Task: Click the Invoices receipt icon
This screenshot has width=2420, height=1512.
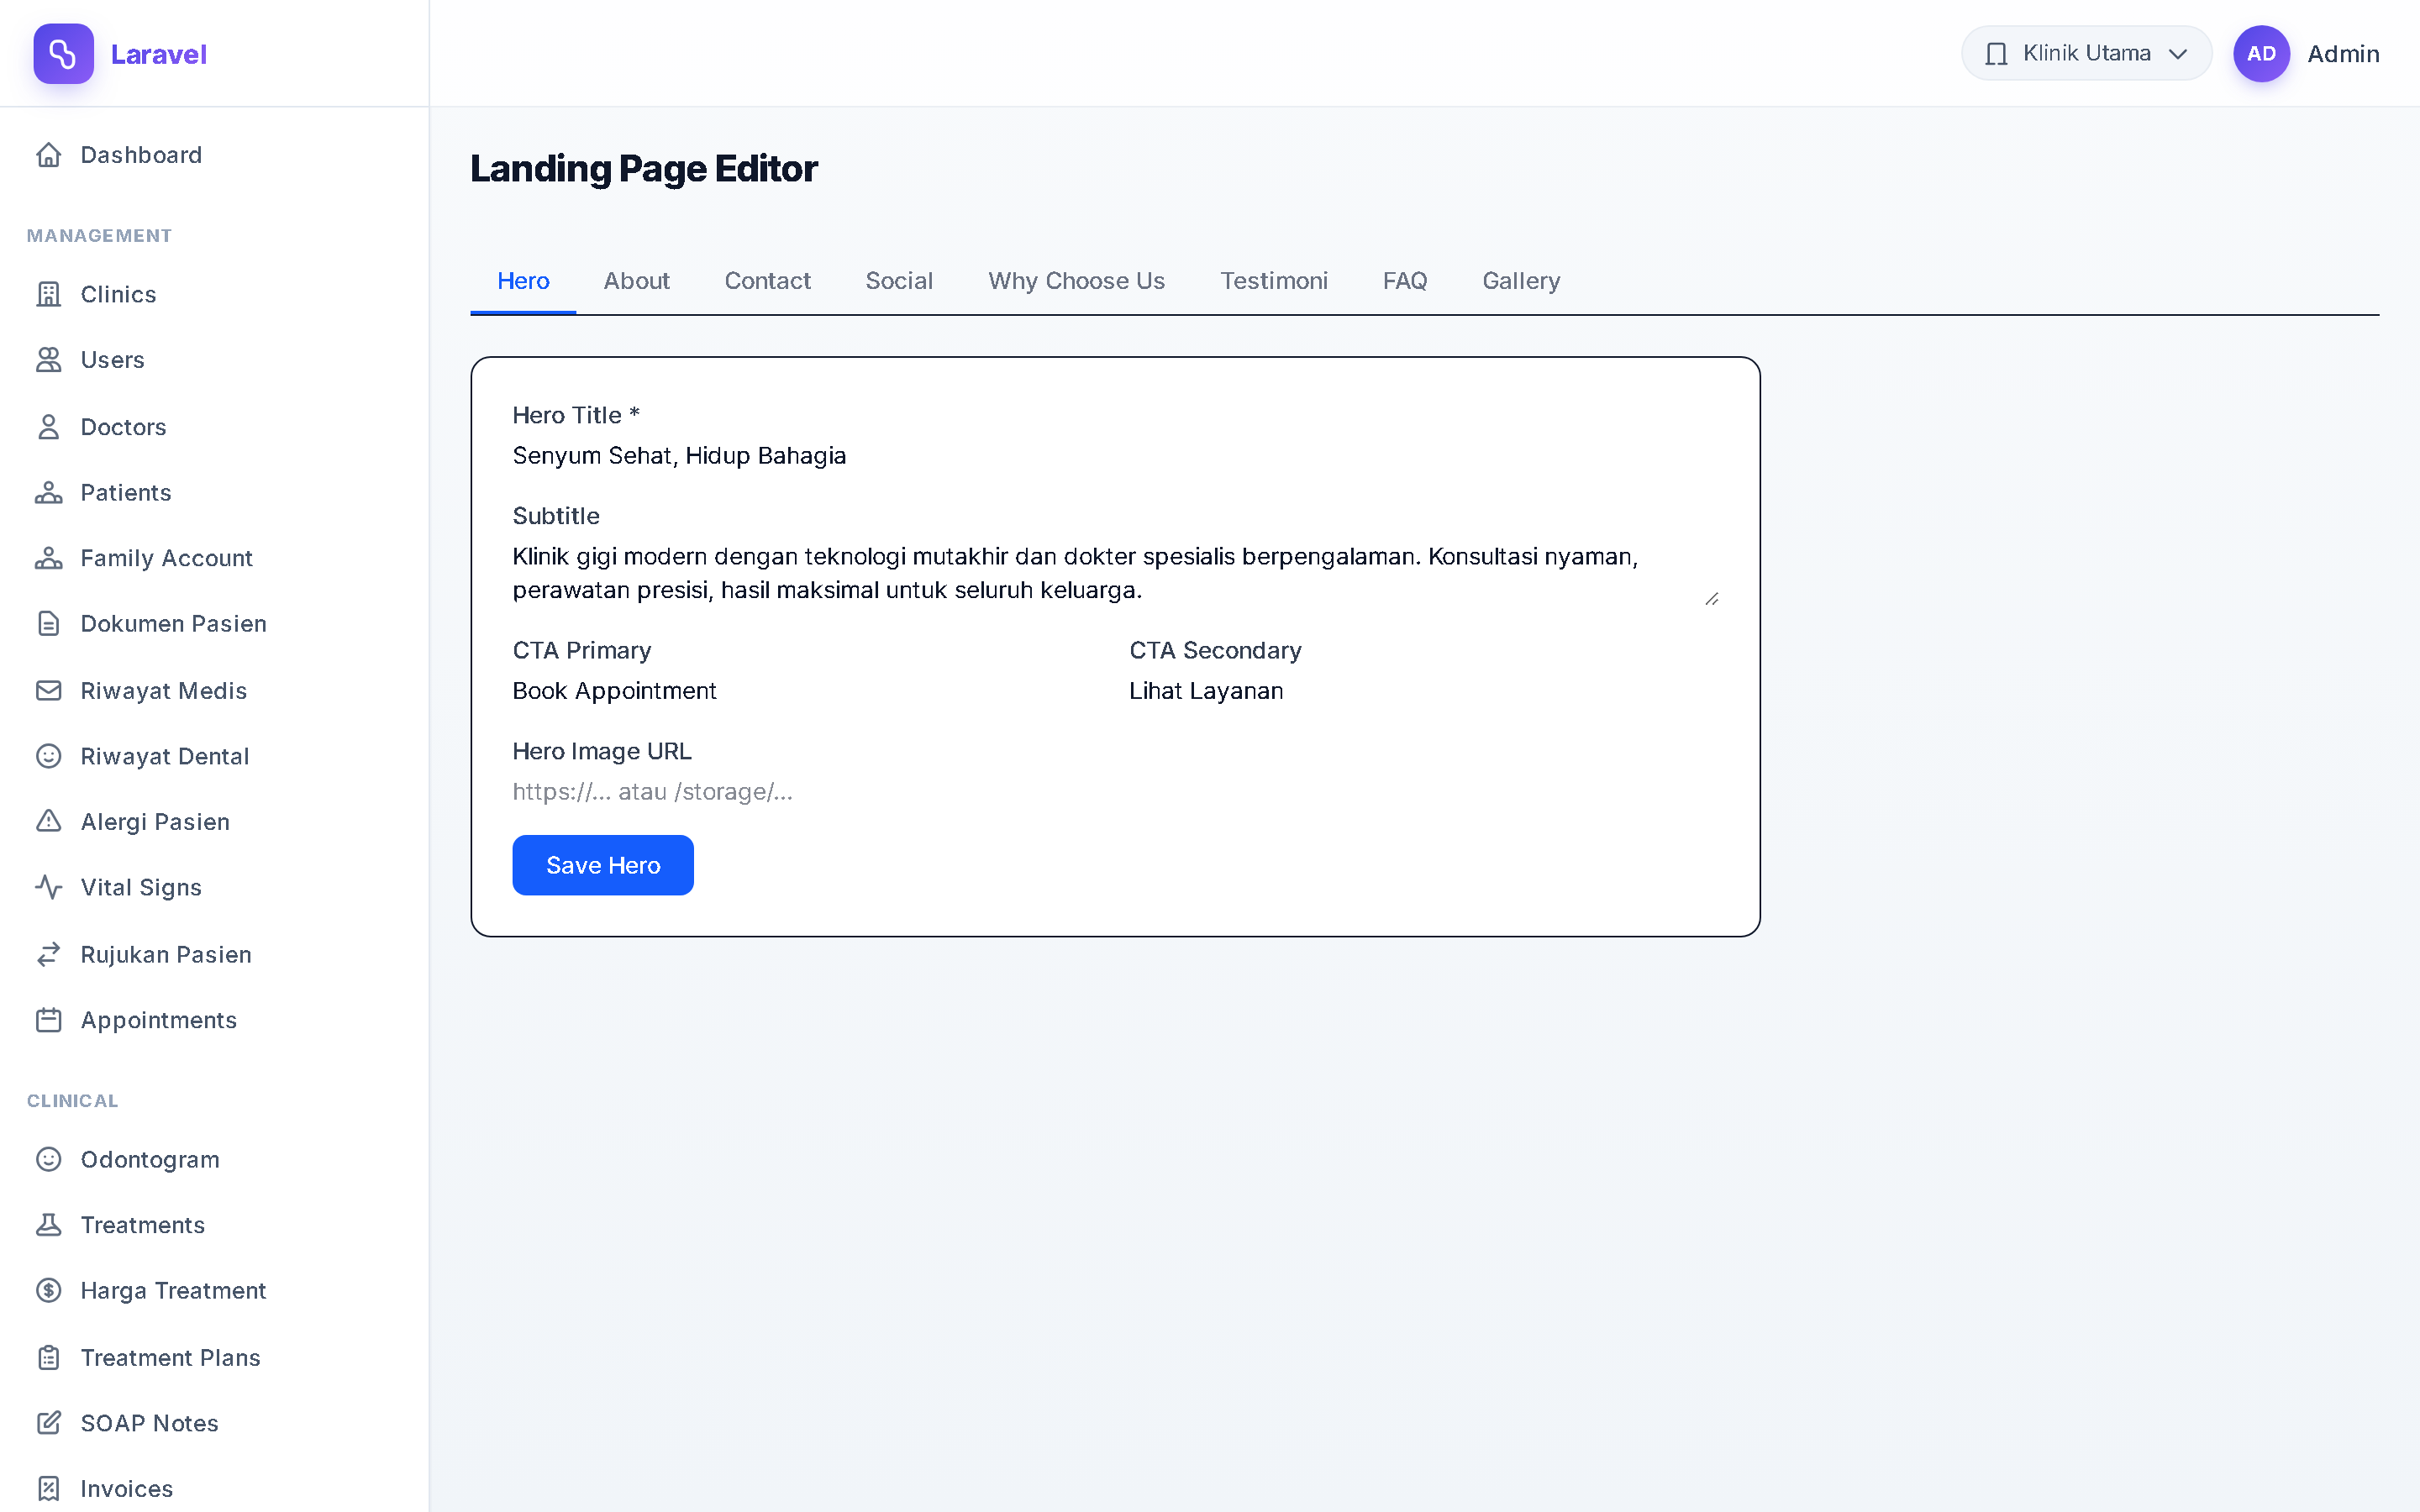Action: (x=49, y=1489)
